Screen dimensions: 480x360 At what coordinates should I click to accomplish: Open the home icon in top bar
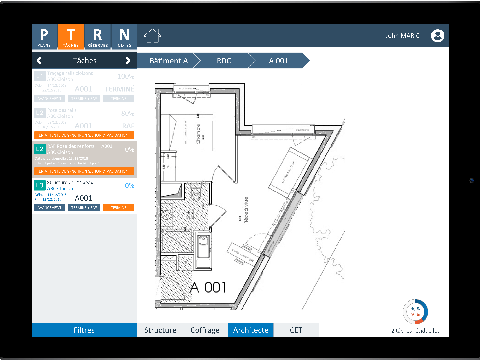152,36
